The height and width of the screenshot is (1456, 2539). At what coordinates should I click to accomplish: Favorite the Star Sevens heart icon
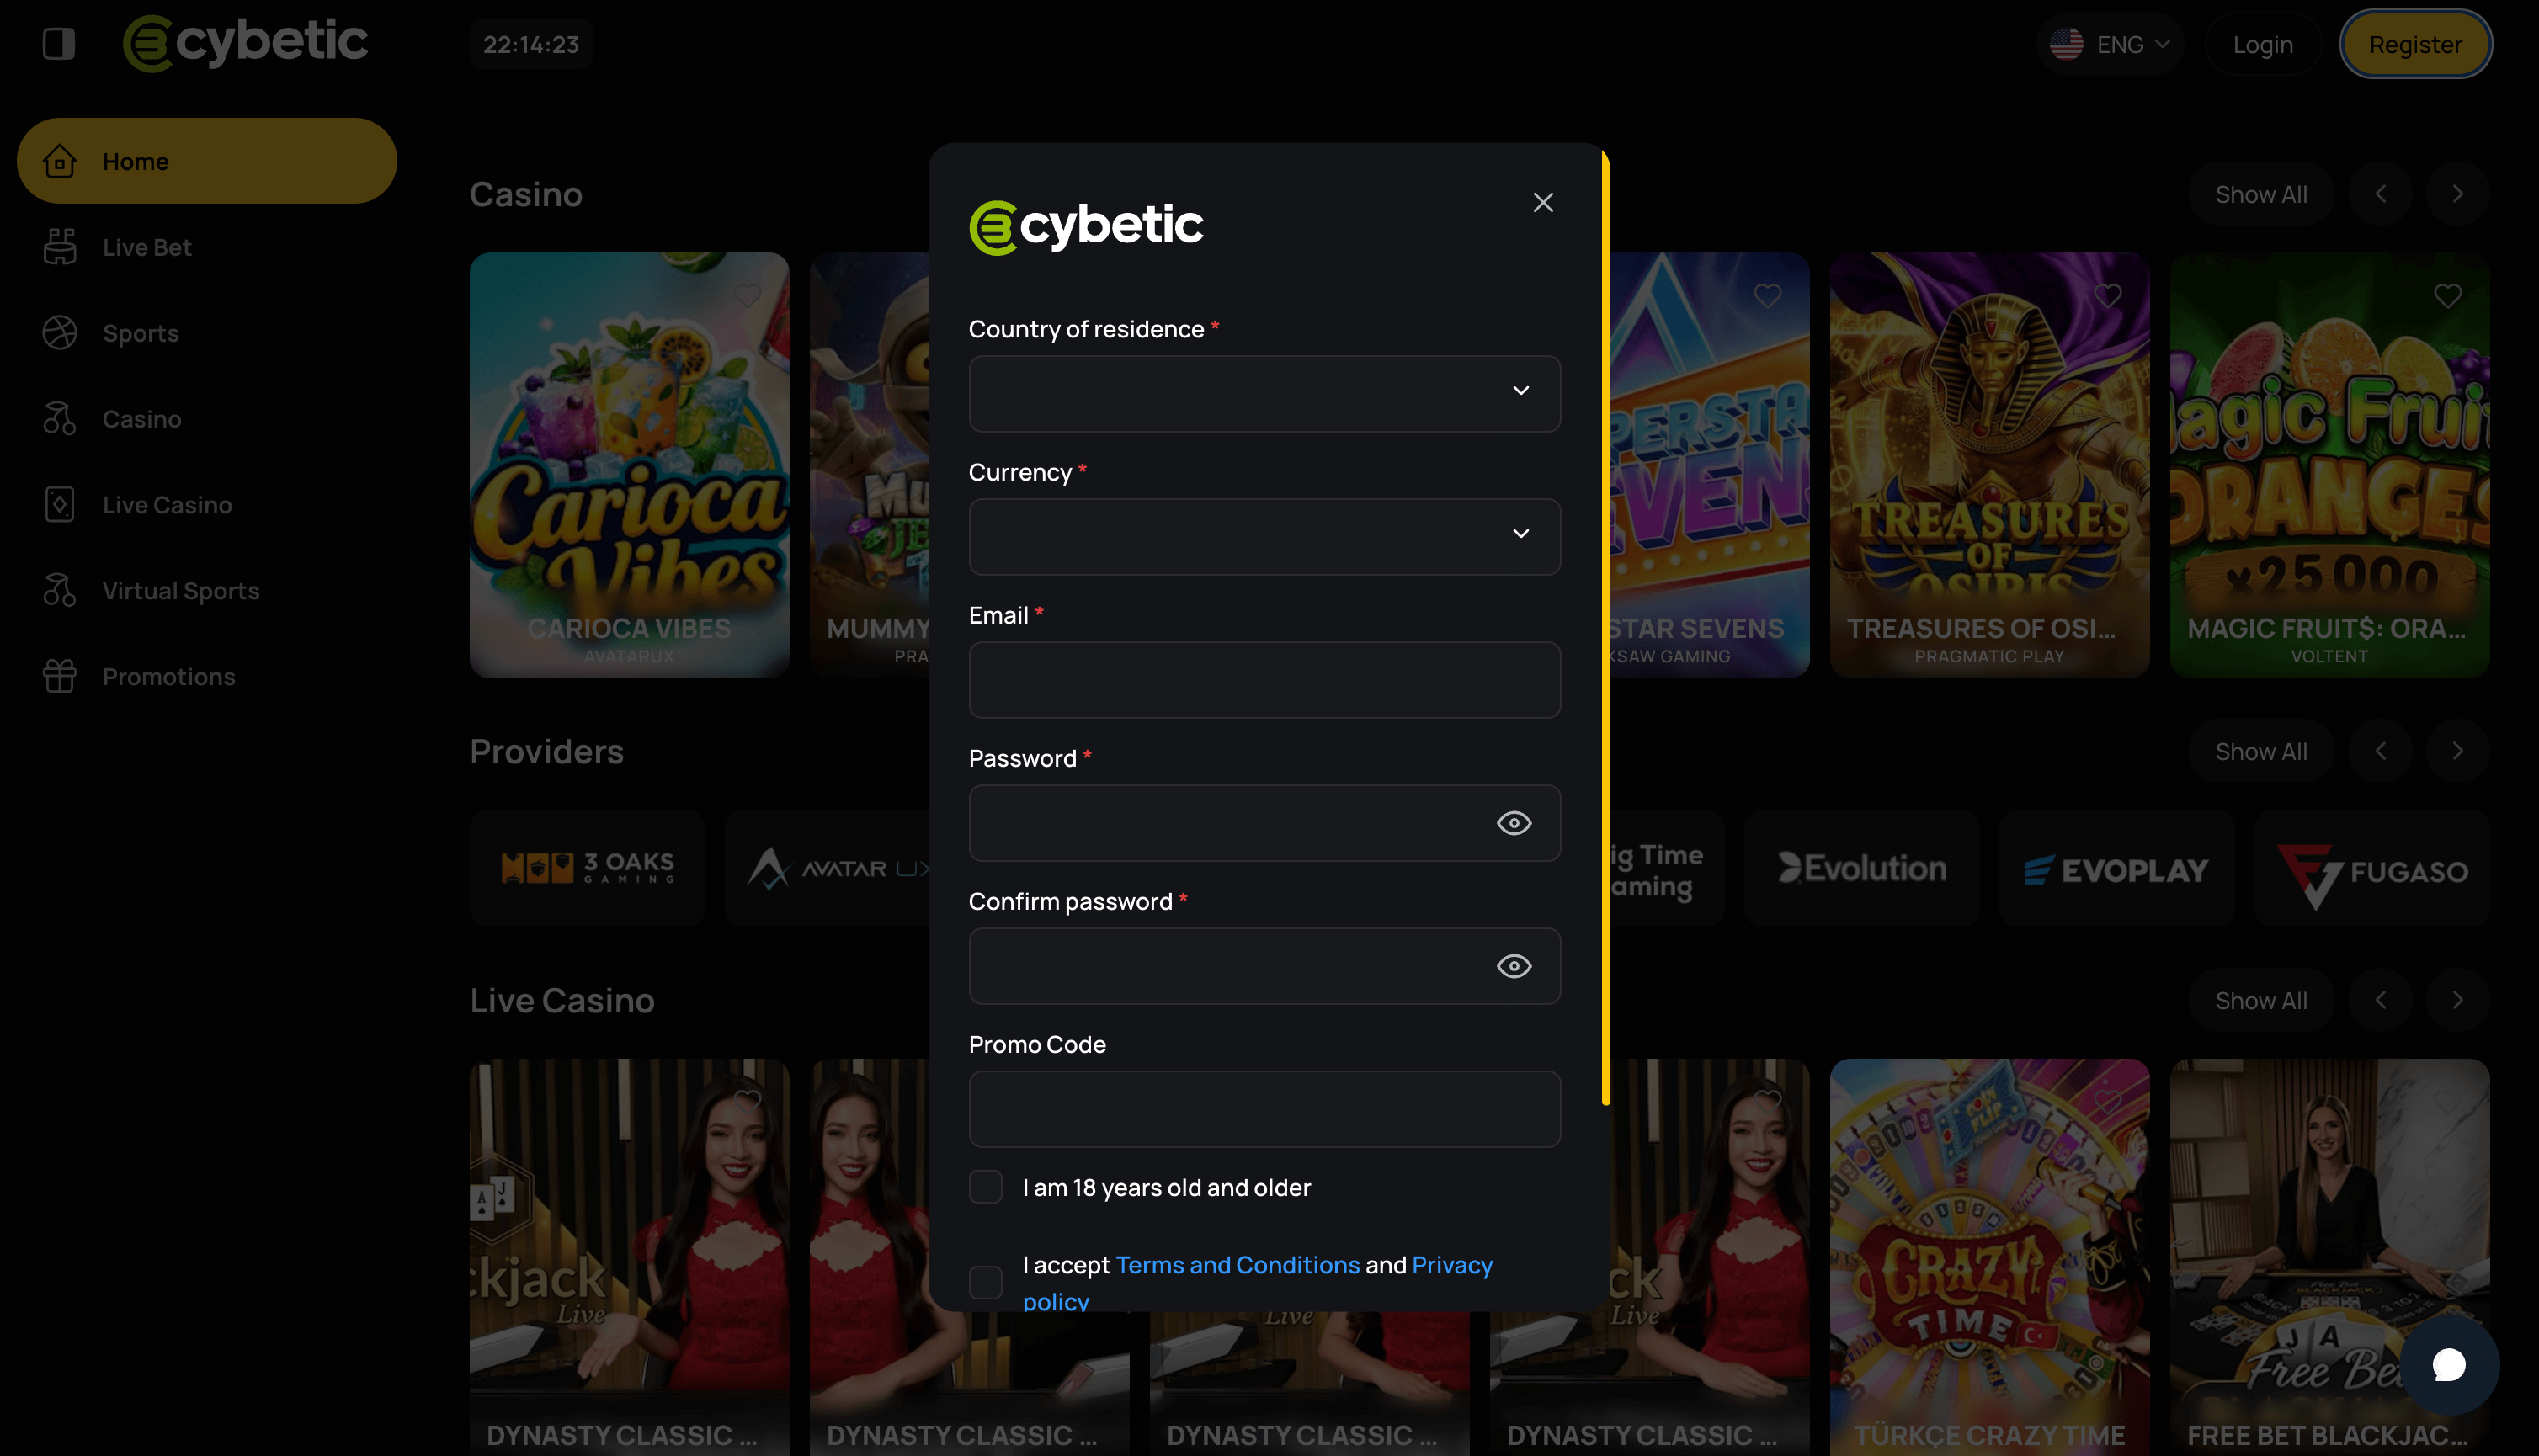[1768, 296]
